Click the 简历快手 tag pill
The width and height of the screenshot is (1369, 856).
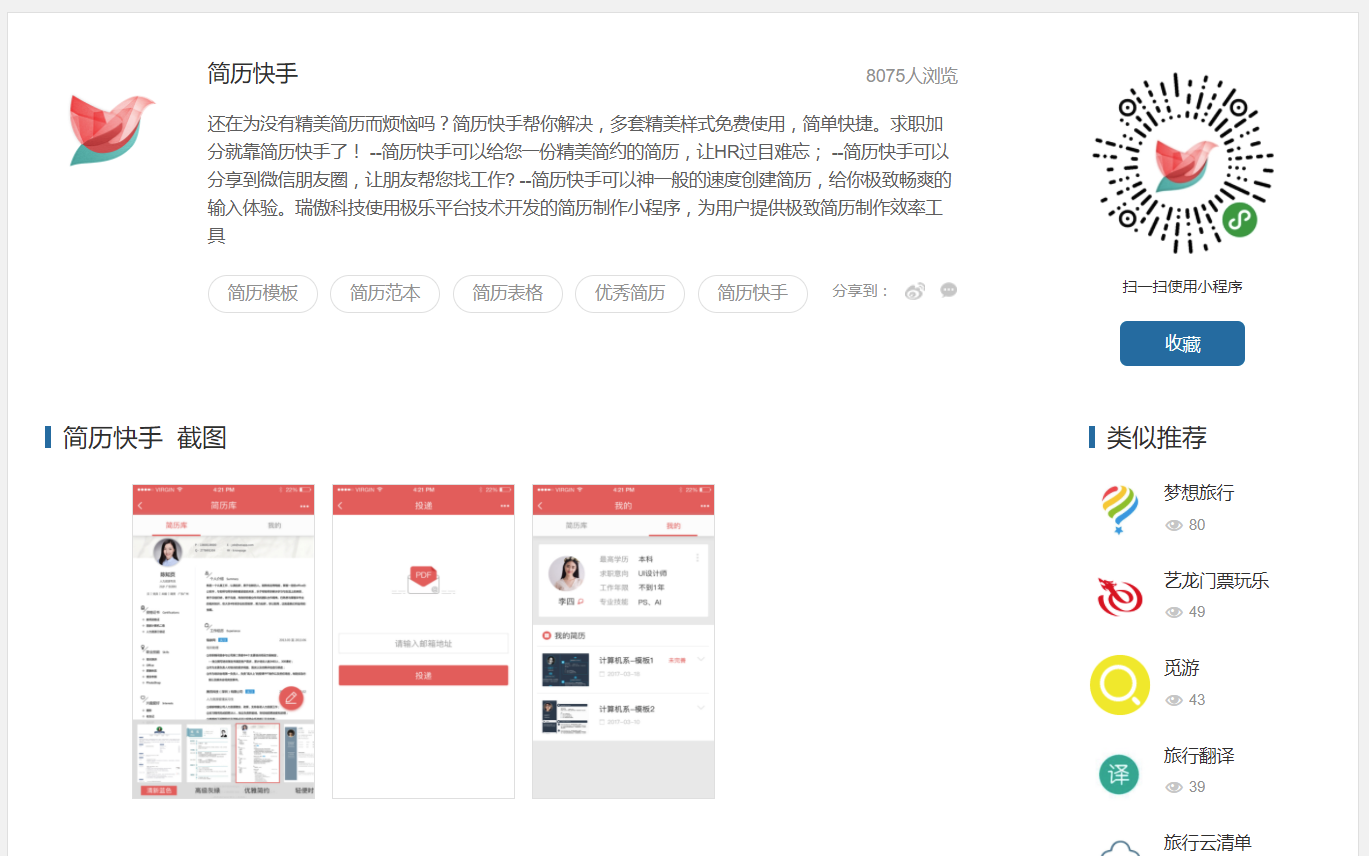pos(752,294)
